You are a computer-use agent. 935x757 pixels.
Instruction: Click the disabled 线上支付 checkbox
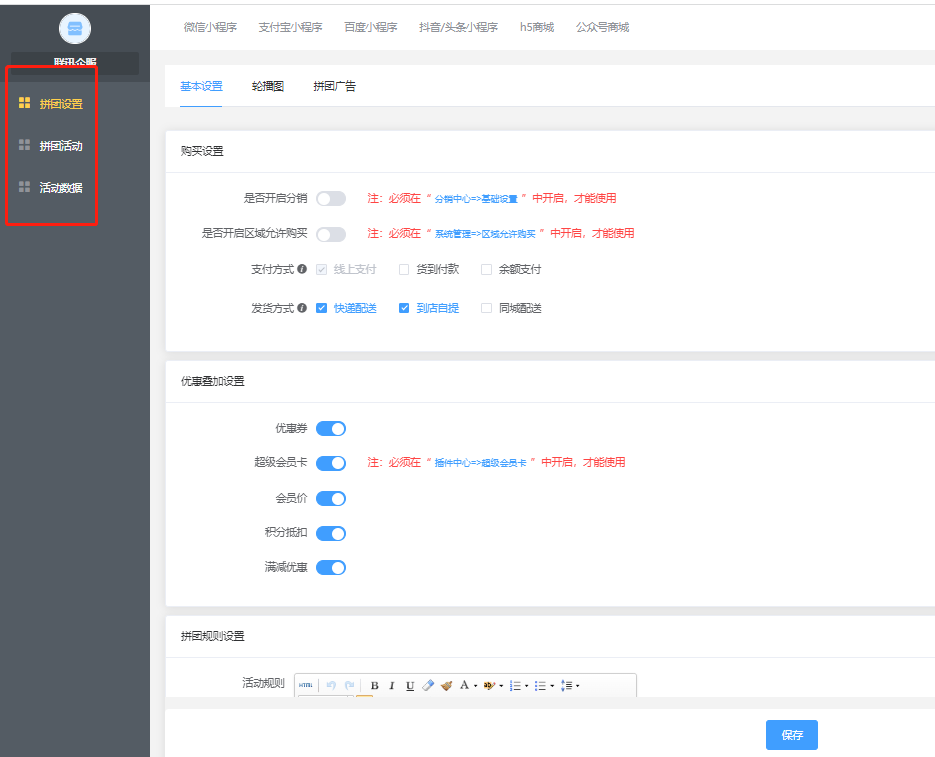point(321,270)
